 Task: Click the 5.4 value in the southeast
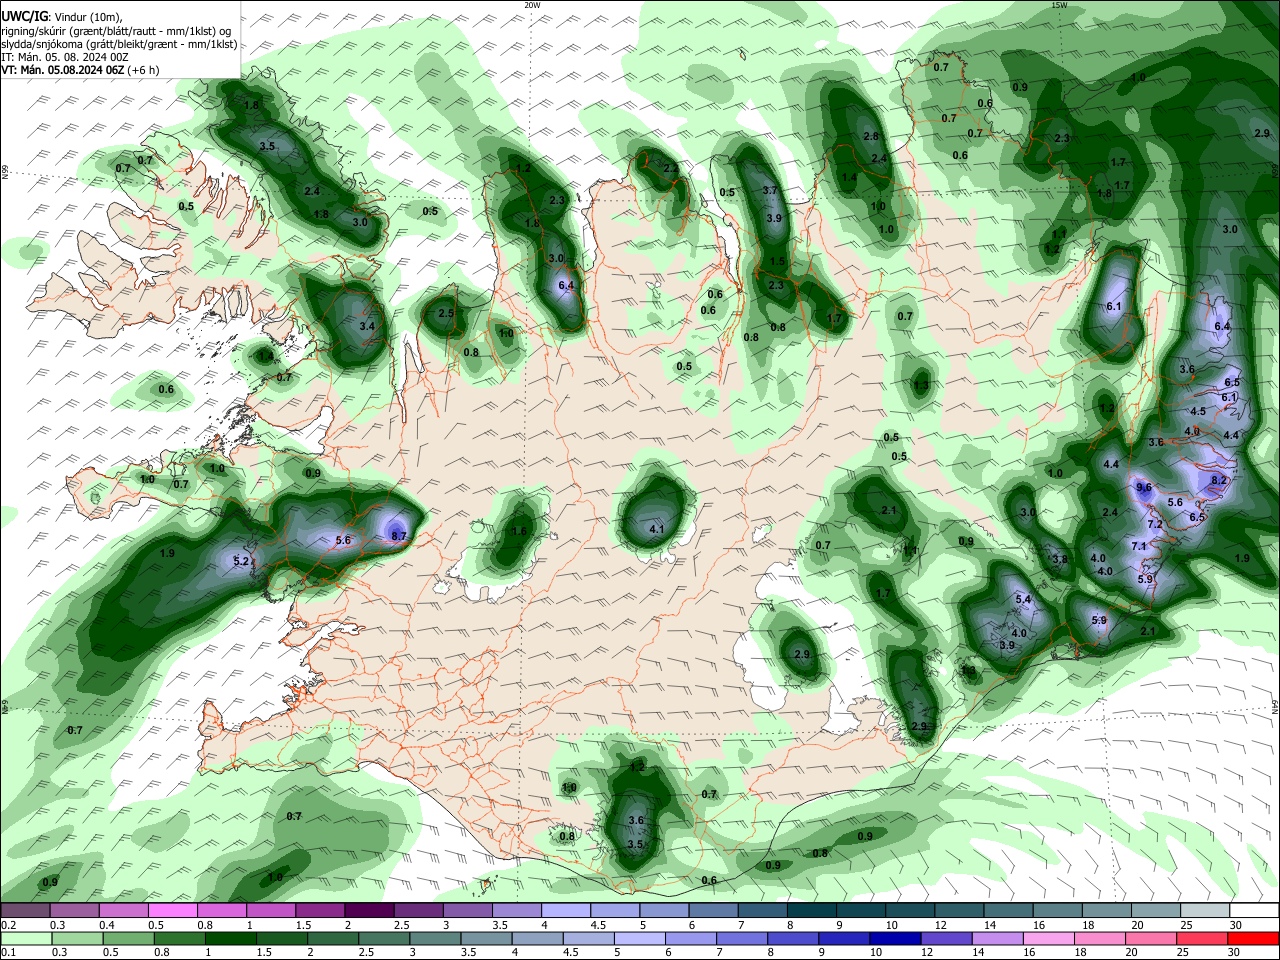1023,599
